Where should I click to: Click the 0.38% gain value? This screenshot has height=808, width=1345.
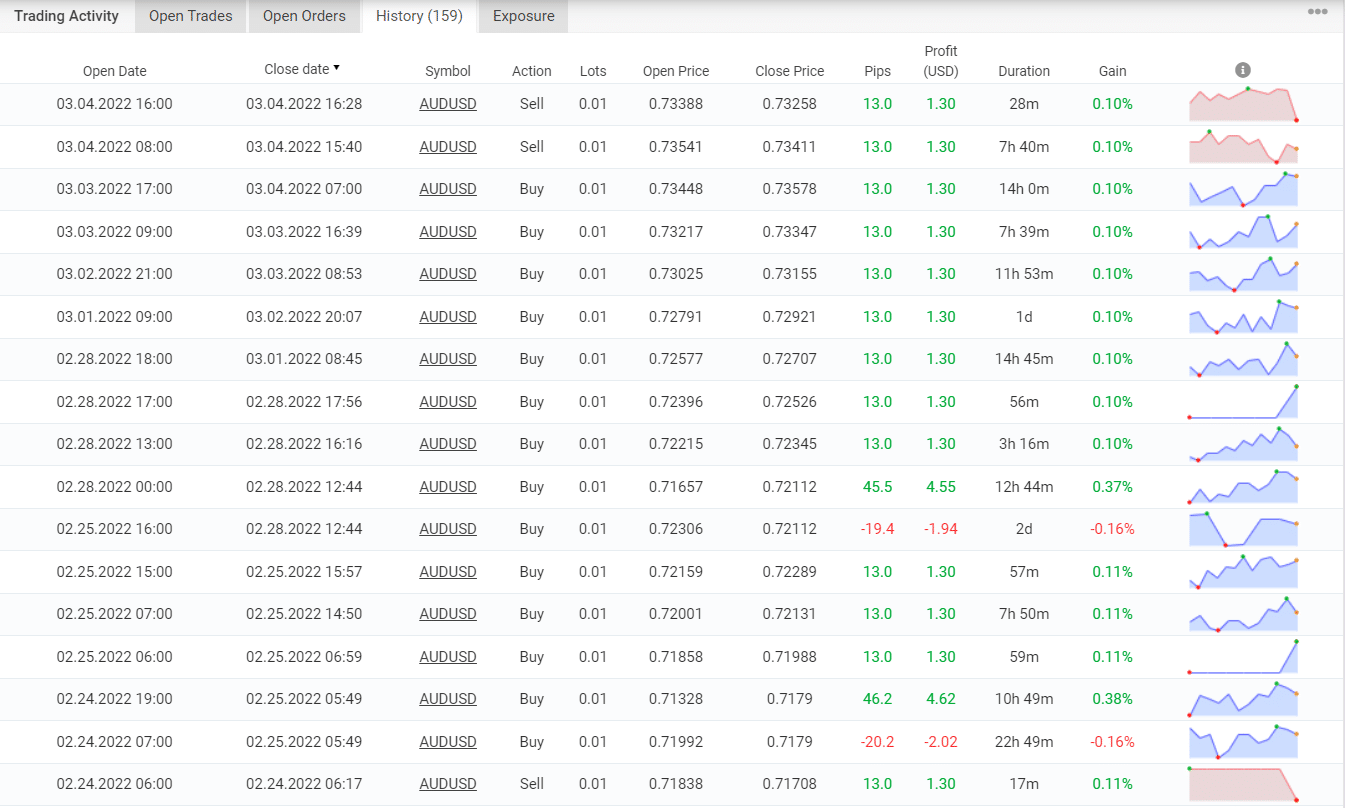click(x=1113, y=699)
